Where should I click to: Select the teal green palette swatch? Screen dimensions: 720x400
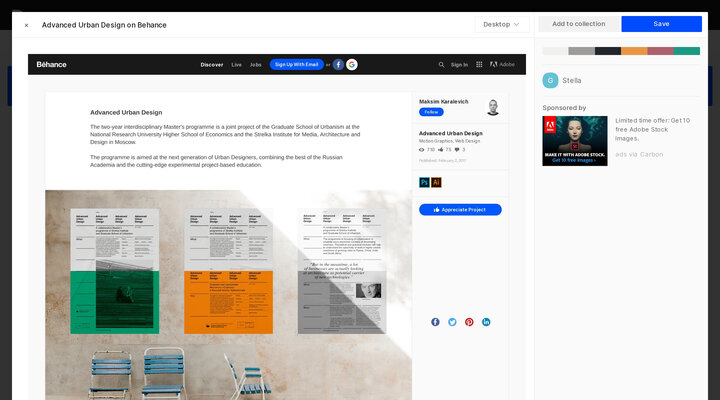[x=686, y=51]
